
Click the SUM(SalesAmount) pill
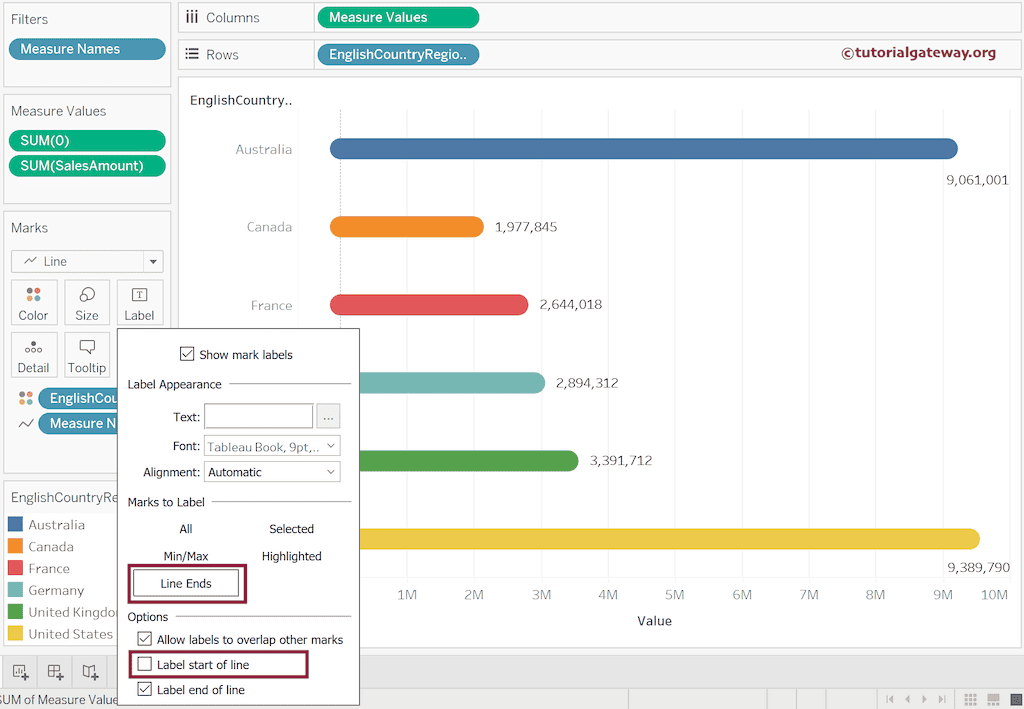pos(87,166)
